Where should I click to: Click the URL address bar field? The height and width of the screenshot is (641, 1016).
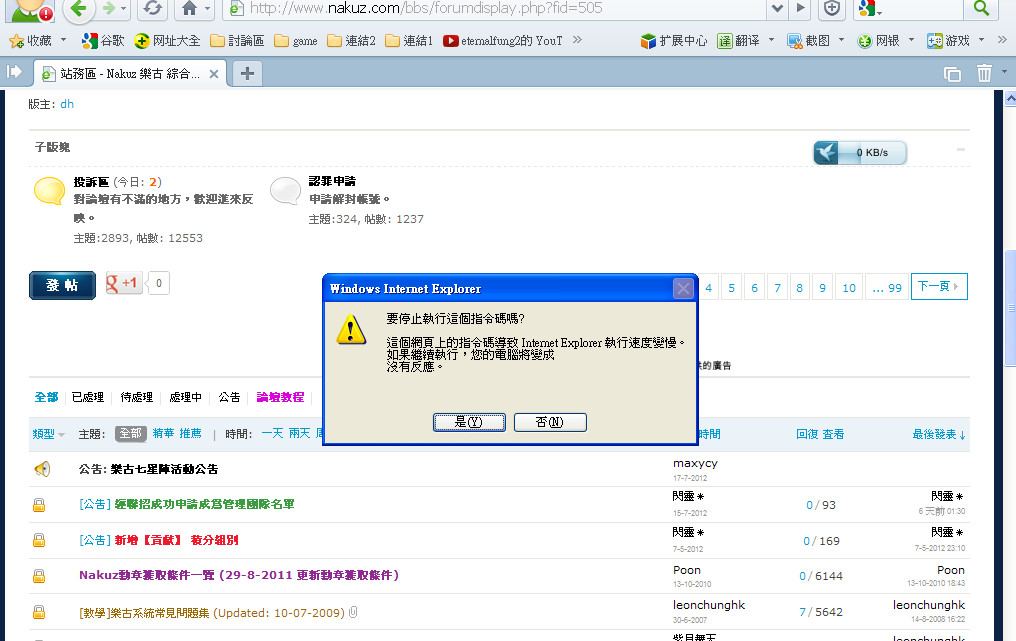[x=500, y=9]
